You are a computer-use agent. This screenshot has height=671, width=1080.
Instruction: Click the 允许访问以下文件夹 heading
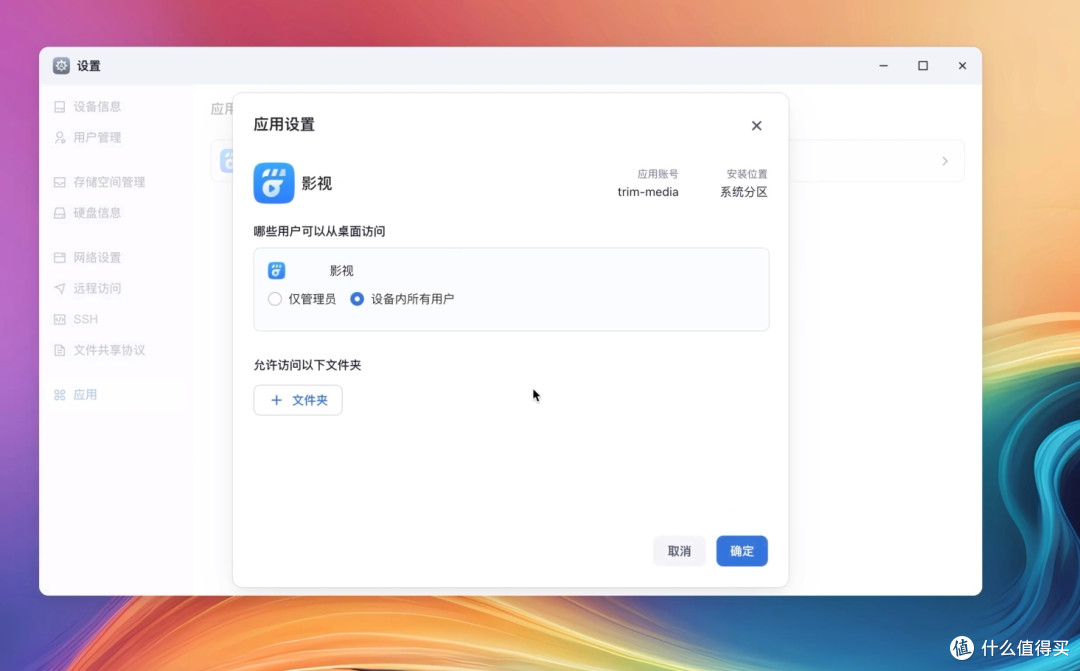tap(307, 365)
